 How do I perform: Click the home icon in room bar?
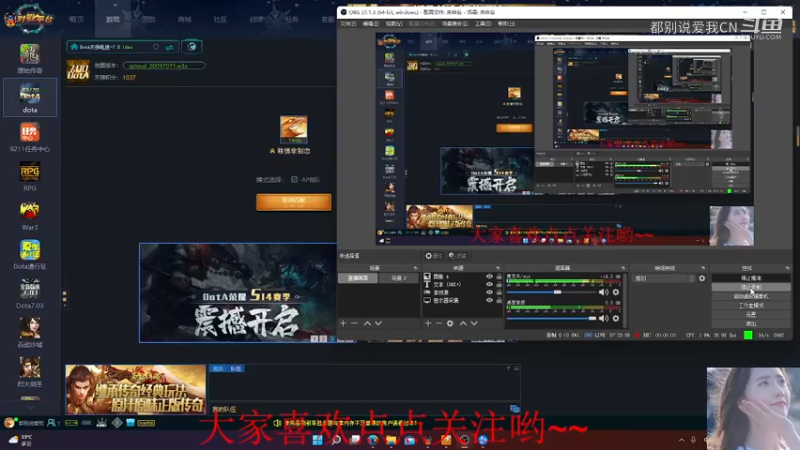tap(74, 47)
